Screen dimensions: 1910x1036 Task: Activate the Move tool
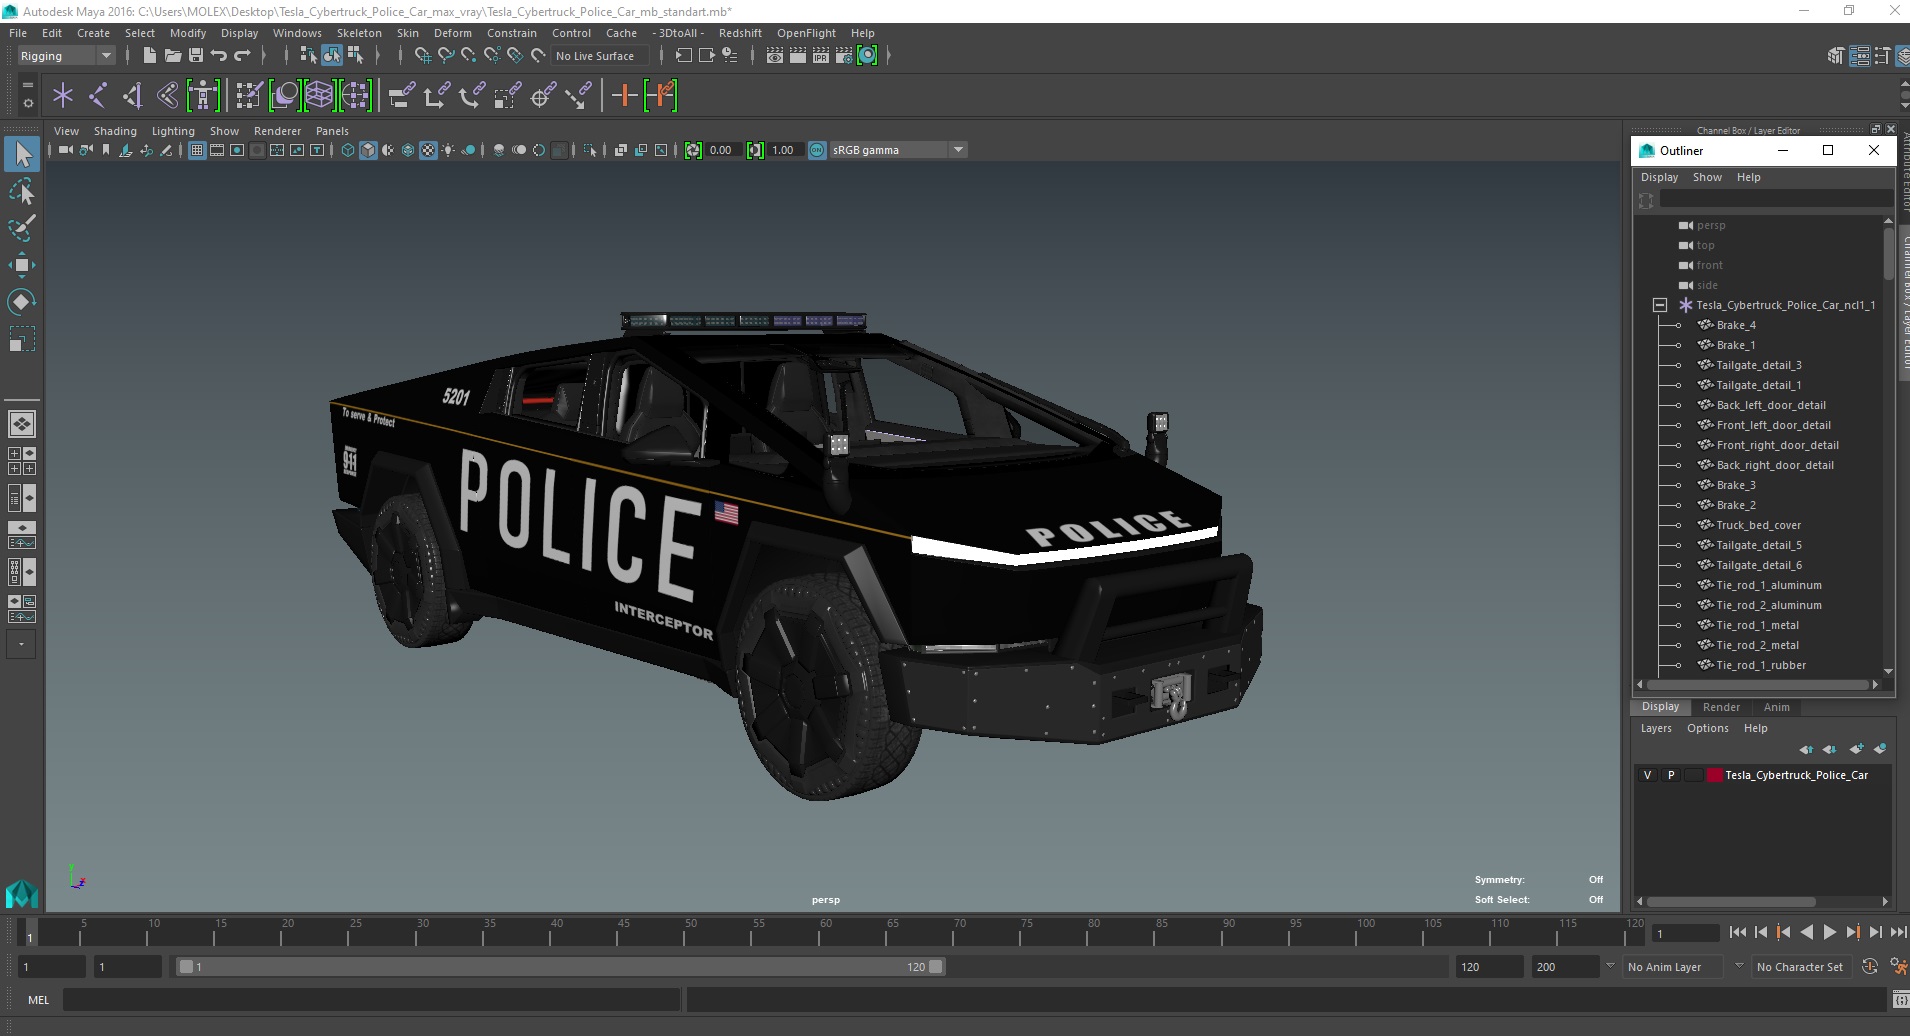22,265
